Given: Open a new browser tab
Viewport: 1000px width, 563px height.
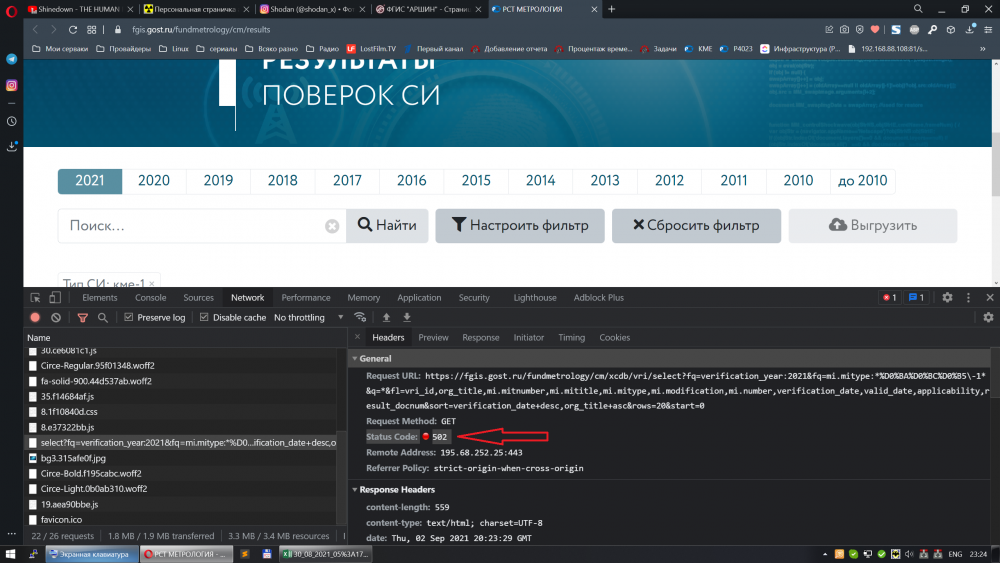Looking at the screenshot, I should coord(612,9).
